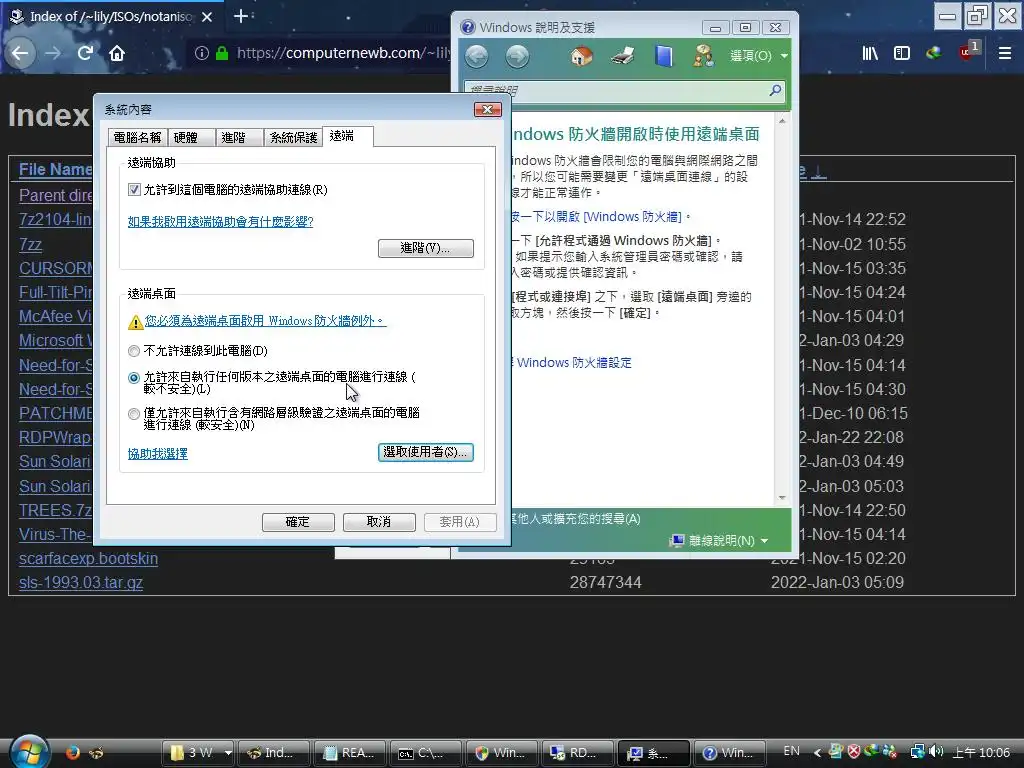This screenshot has width=1024, height=768.
Task: Click the Windows Firewall exception warning link
Action: click(x=265, y=321)
